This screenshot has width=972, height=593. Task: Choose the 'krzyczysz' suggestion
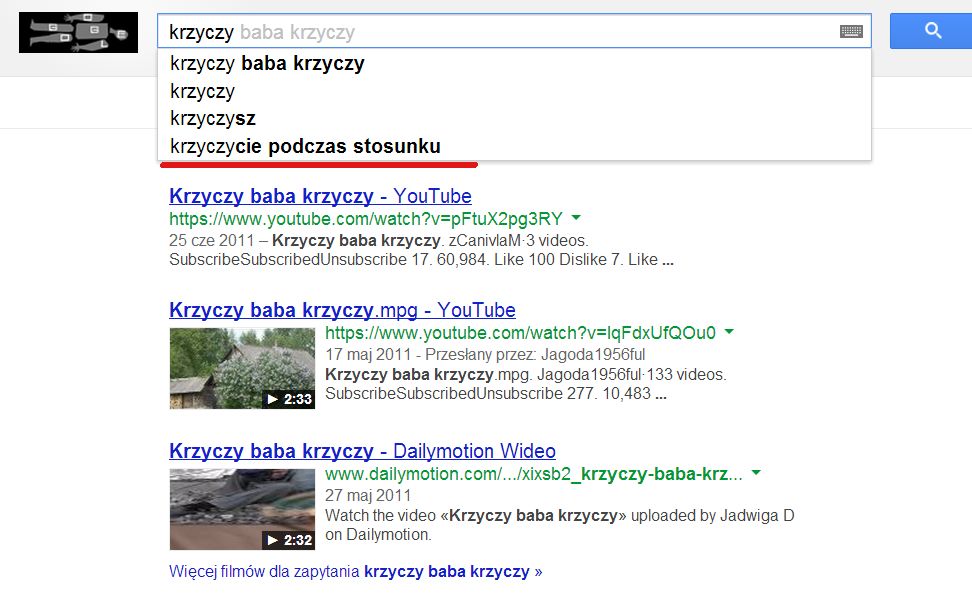(515, 118)
